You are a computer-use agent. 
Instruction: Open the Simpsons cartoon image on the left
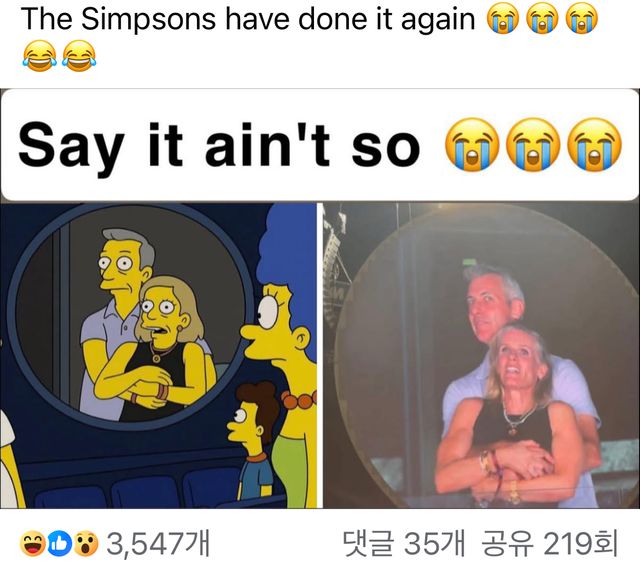158,355
